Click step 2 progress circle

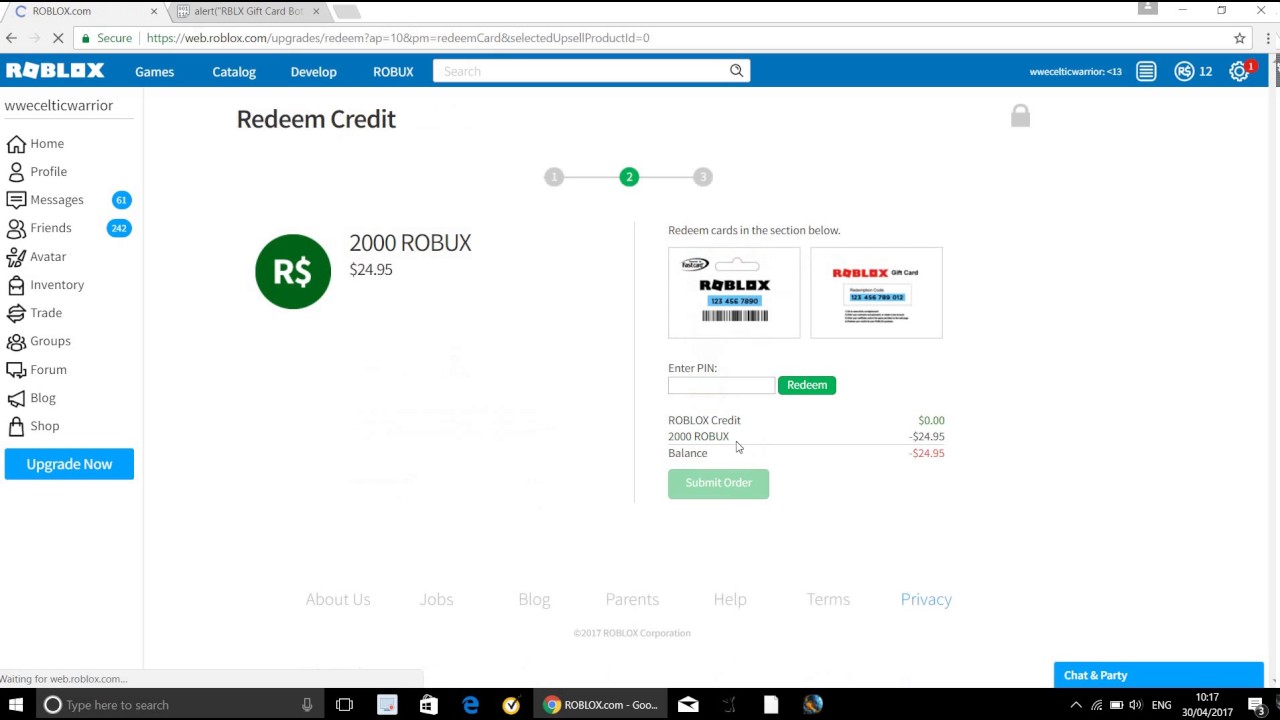[629, 177]
